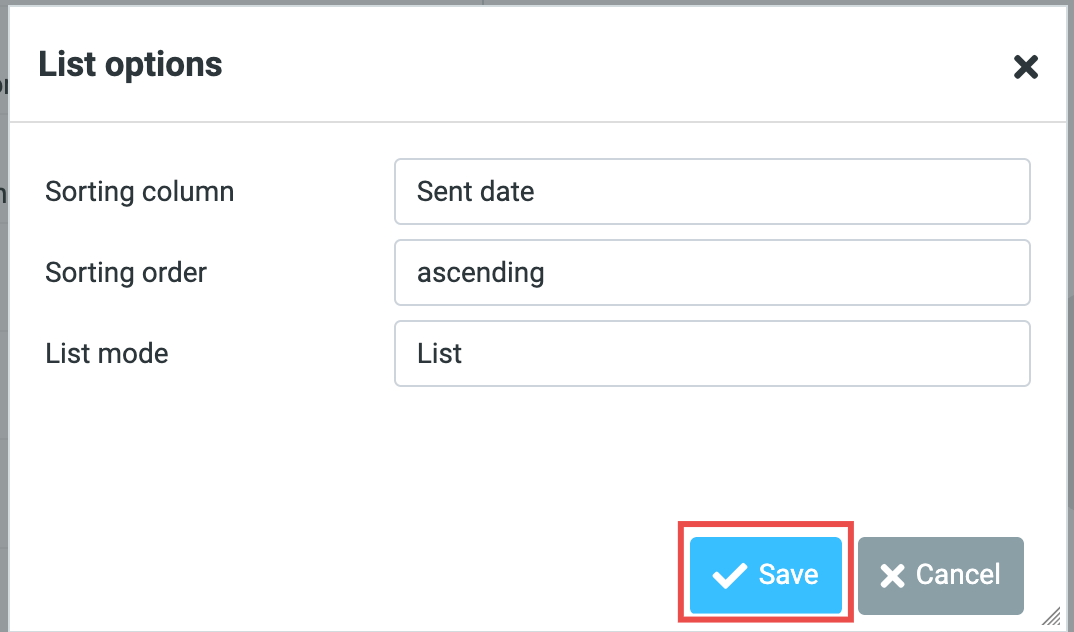
Task: Open the Sorting column dropdown
Action: point(711,191)
